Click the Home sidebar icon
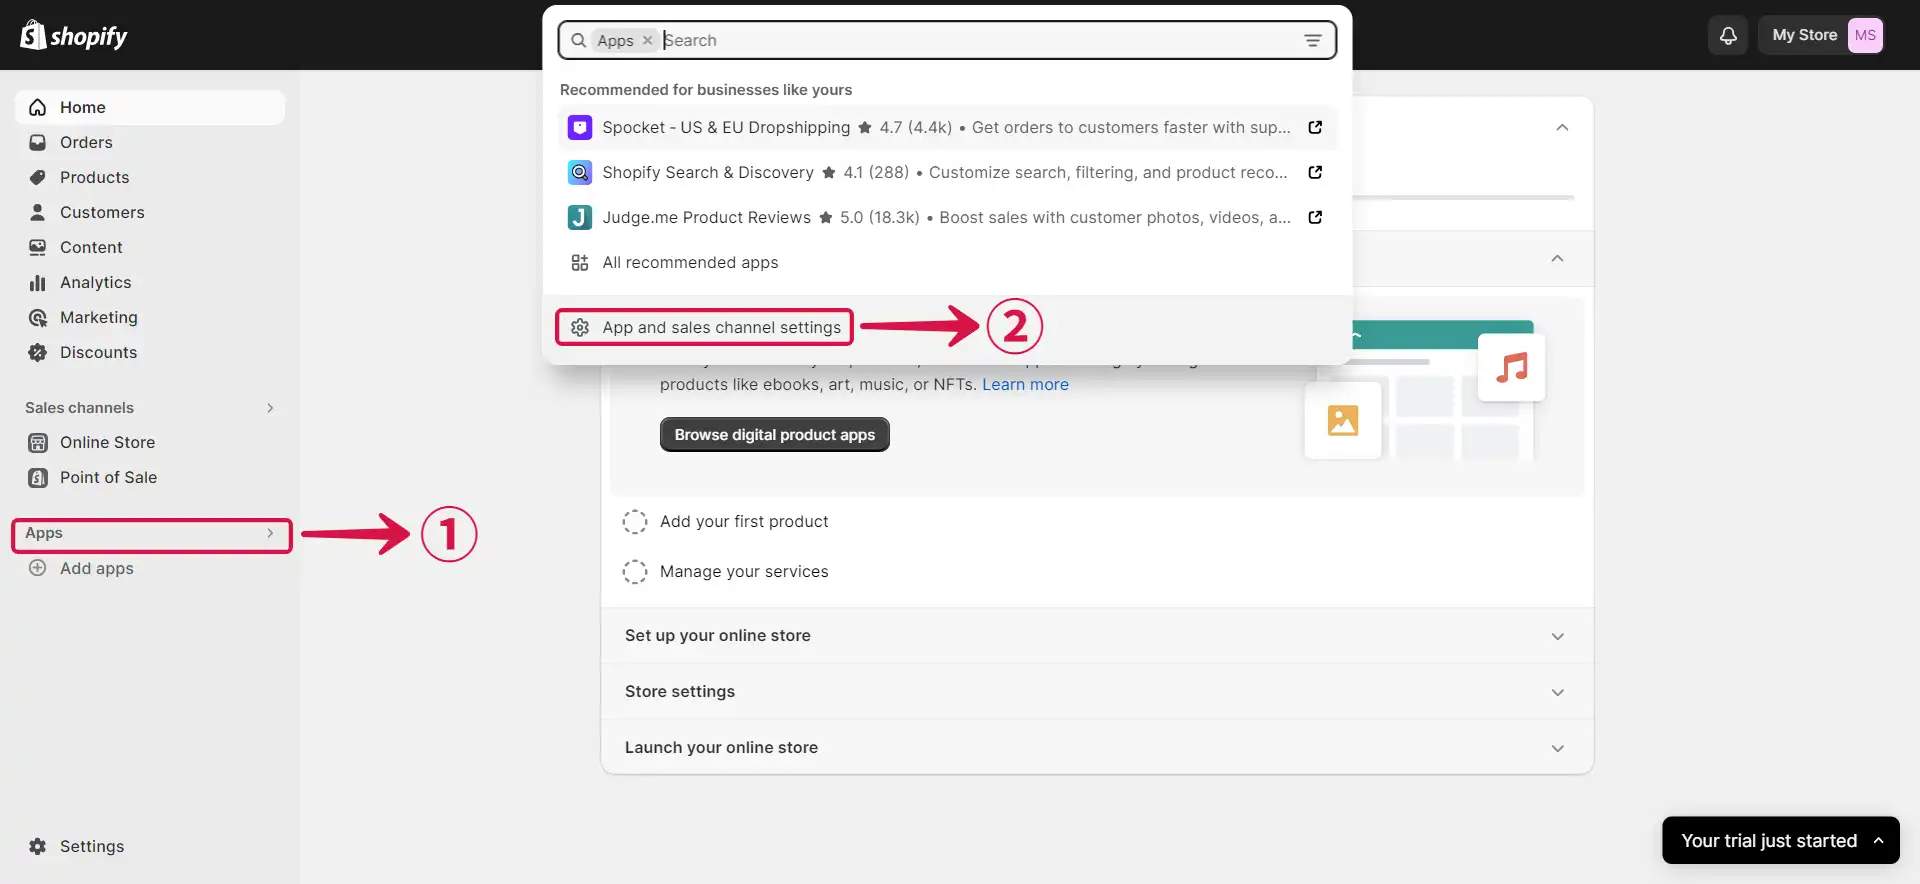 click(38, 108)
